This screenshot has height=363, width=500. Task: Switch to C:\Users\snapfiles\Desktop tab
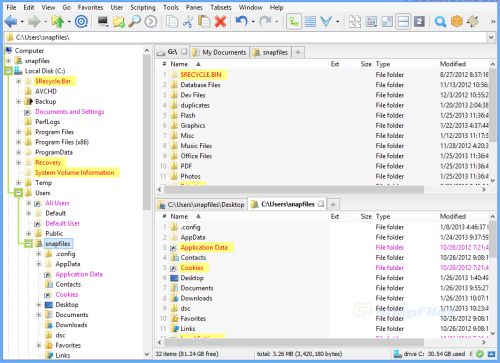pyautogui.click(x=202, y=205)
